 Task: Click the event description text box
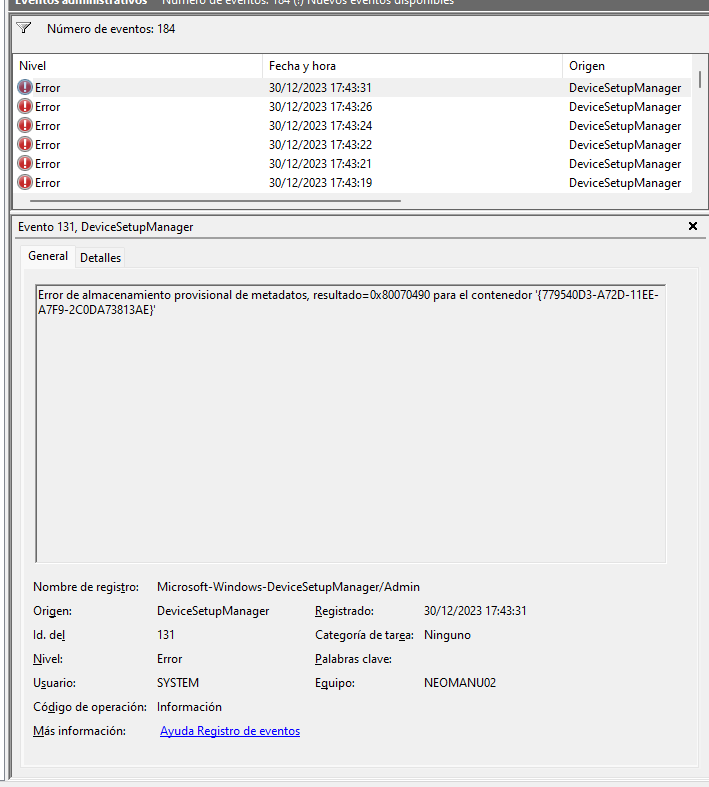coord(351,424)
